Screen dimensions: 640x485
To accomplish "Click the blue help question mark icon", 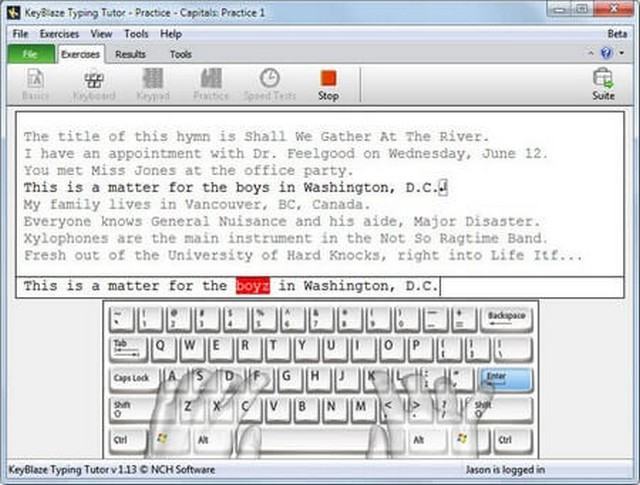I will click(x=607, y=53).
